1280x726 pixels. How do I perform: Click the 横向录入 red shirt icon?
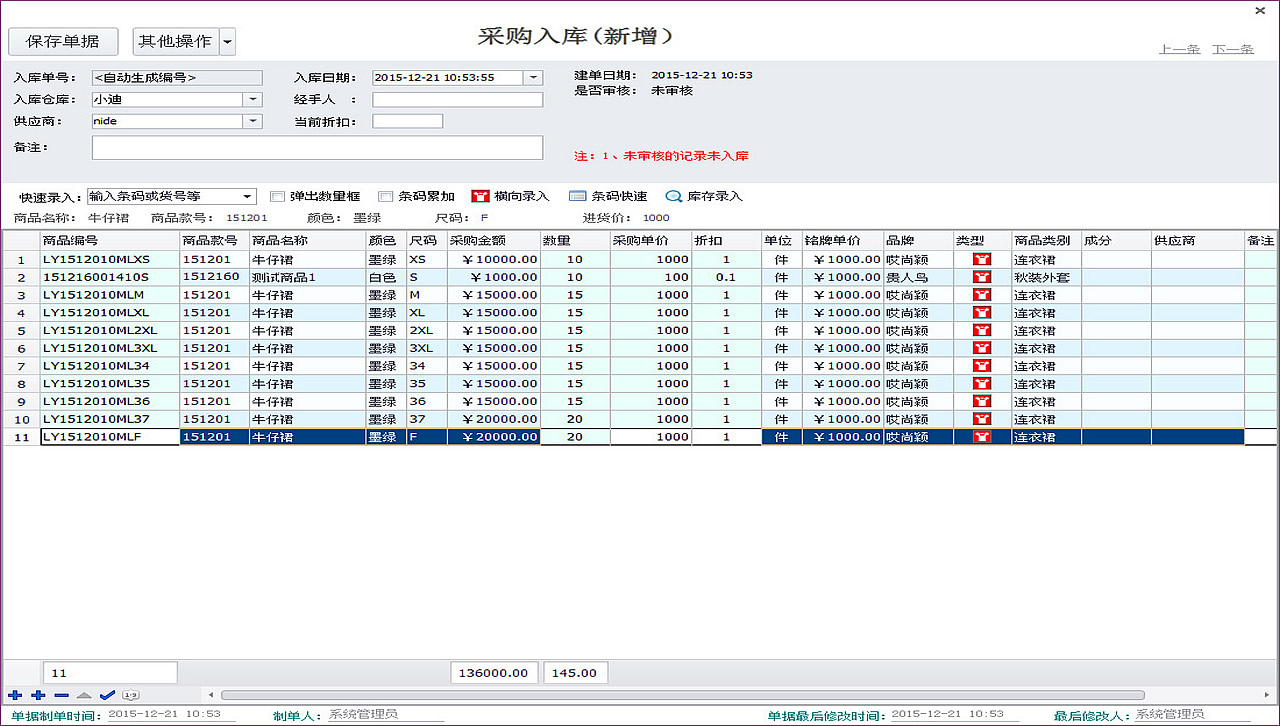point(480,196)
